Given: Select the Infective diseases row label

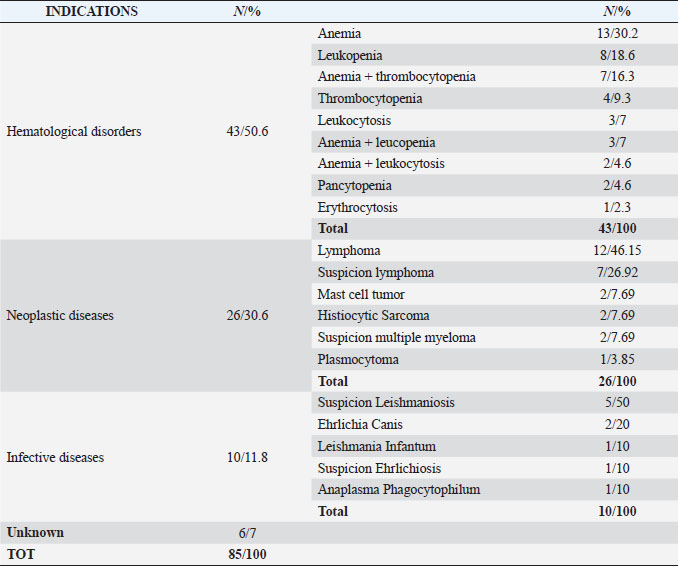Looking at the screenshot, I should click(x=55, y=458).
